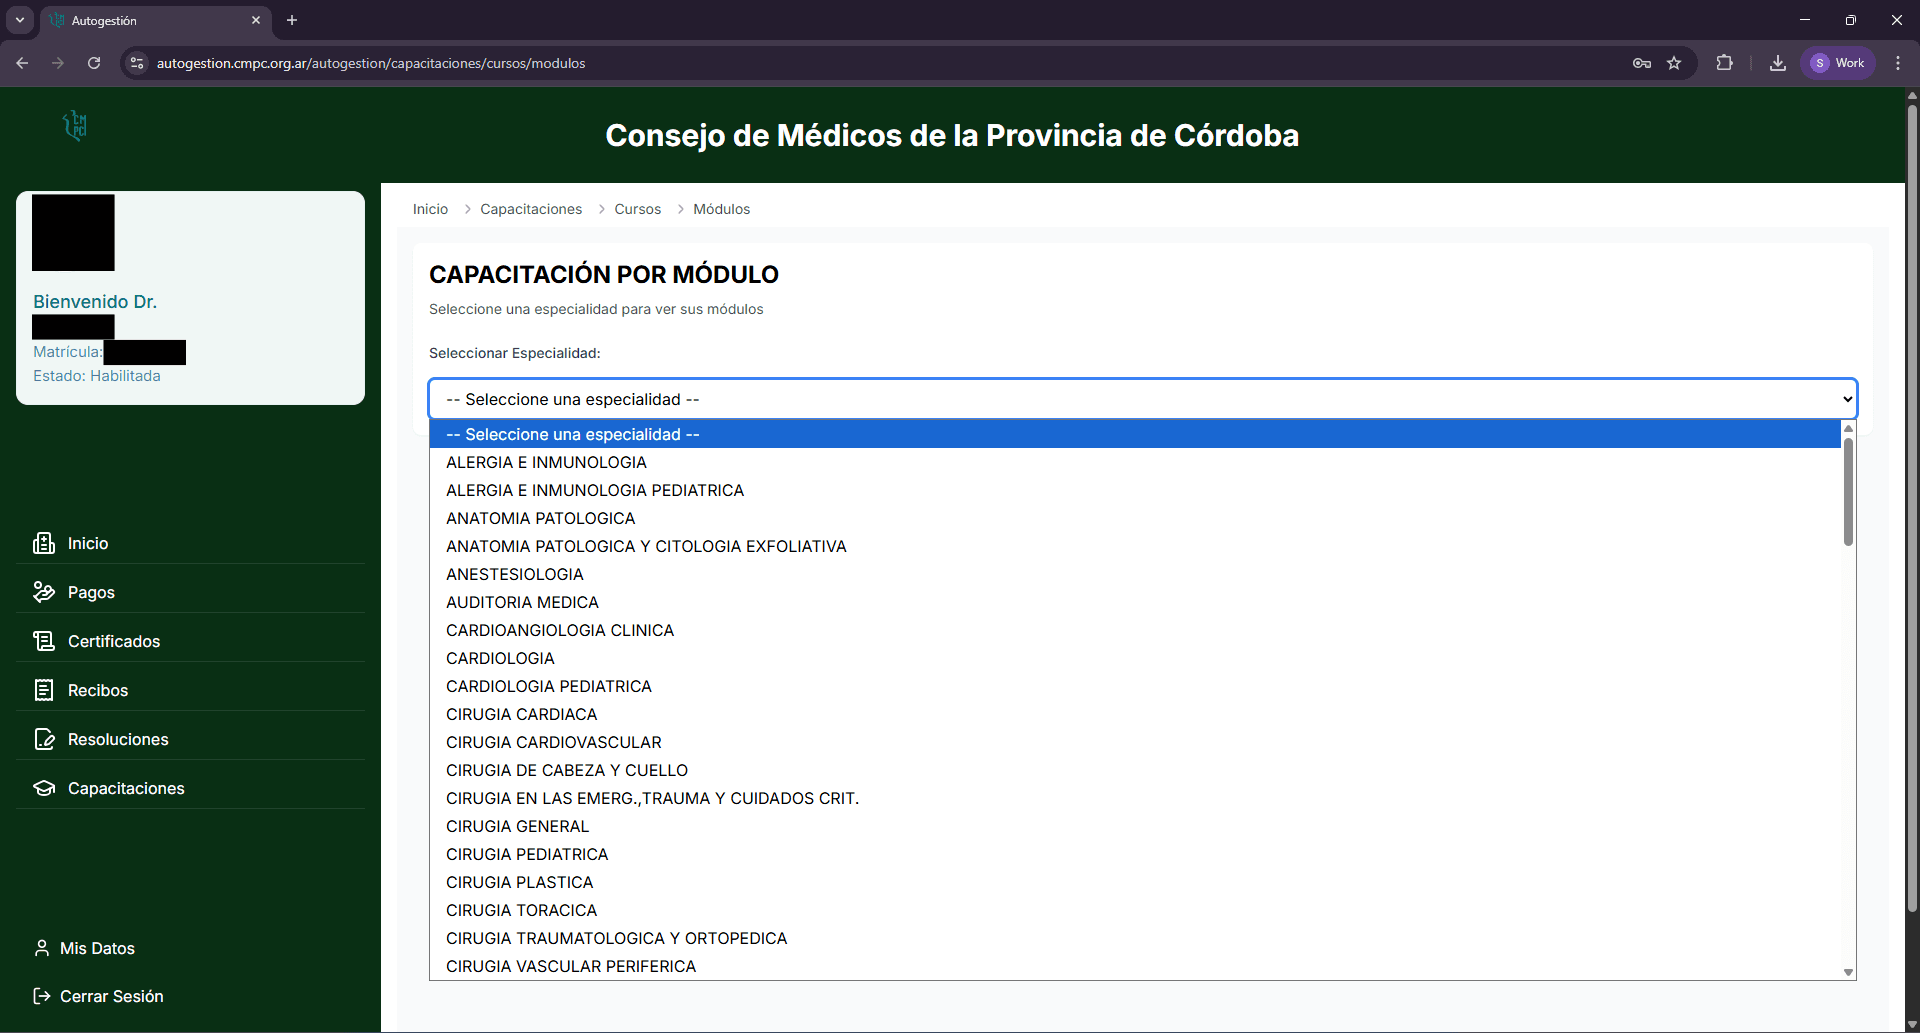Open Recibos using its receipt icon
1920x1033 pixels.
[x=45, y=689]
